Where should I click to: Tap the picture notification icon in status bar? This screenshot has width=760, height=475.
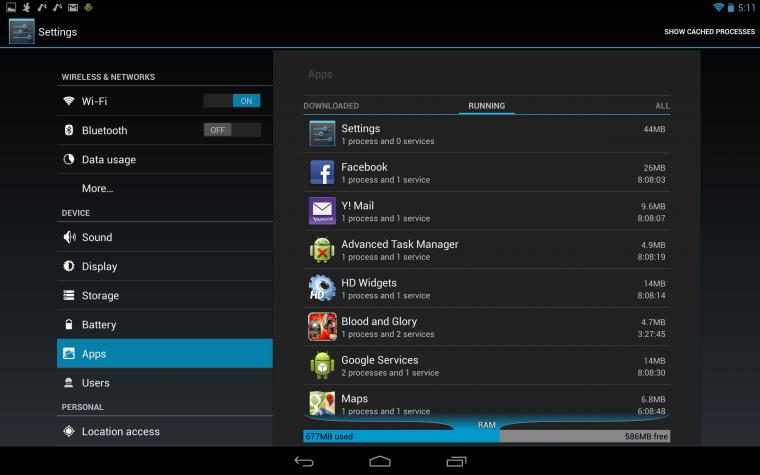[x=11, y=7]
